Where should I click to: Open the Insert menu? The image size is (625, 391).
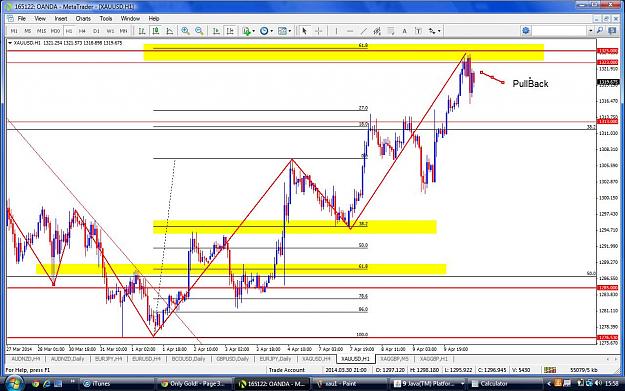click(x=61, y=19)
